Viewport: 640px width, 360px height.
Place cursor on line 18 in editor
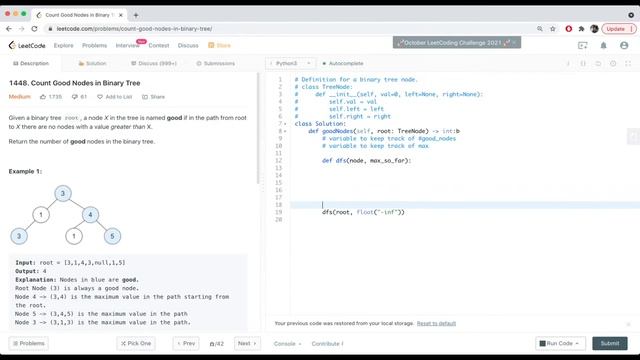point(465,205)
